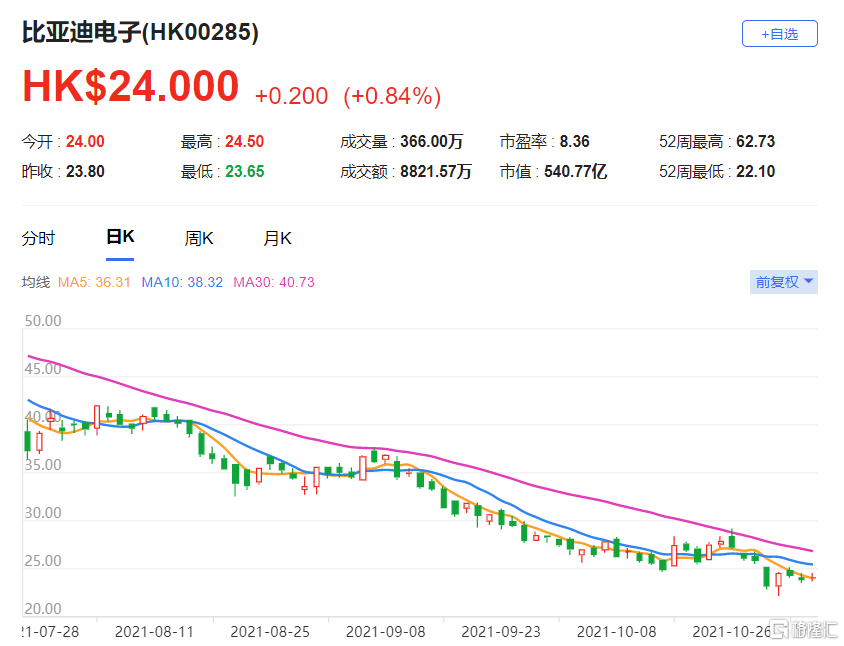Click the 成交量 value 366.00万
The image size is (844, 646).
point(432,142)
